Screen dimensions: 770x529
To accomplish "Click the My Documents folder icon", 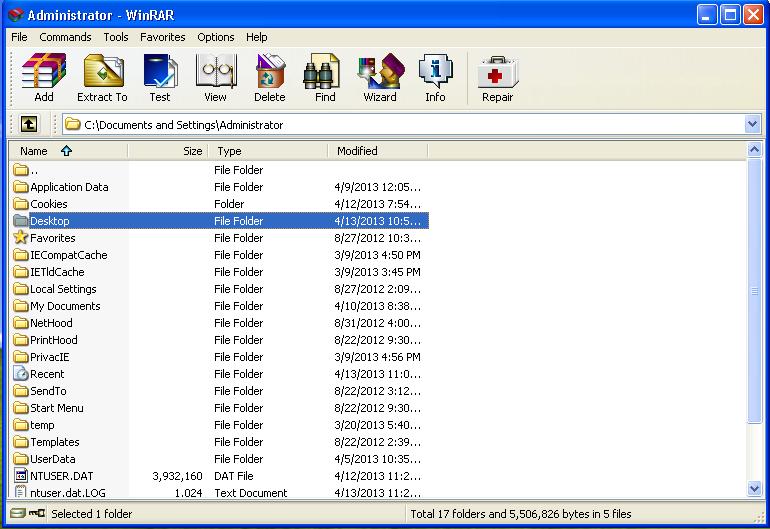I will pos(21,306).
